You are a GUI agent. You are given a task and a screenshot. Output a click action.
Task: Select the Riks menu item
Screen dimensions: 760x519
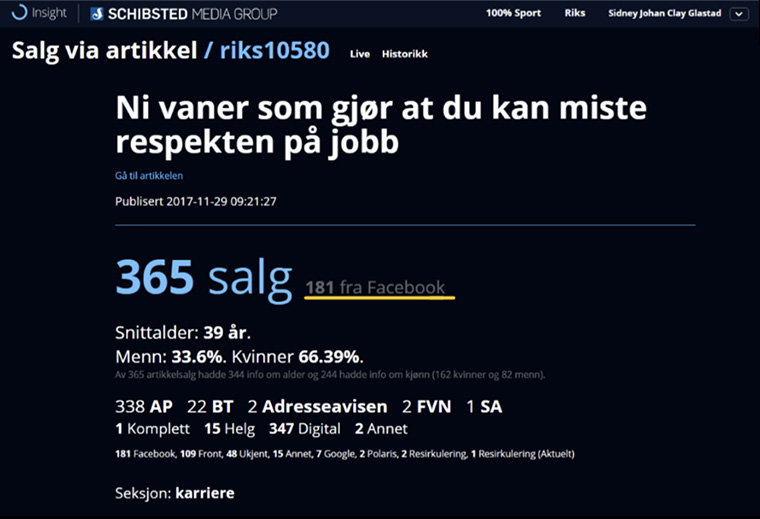[x=575, y=13]
